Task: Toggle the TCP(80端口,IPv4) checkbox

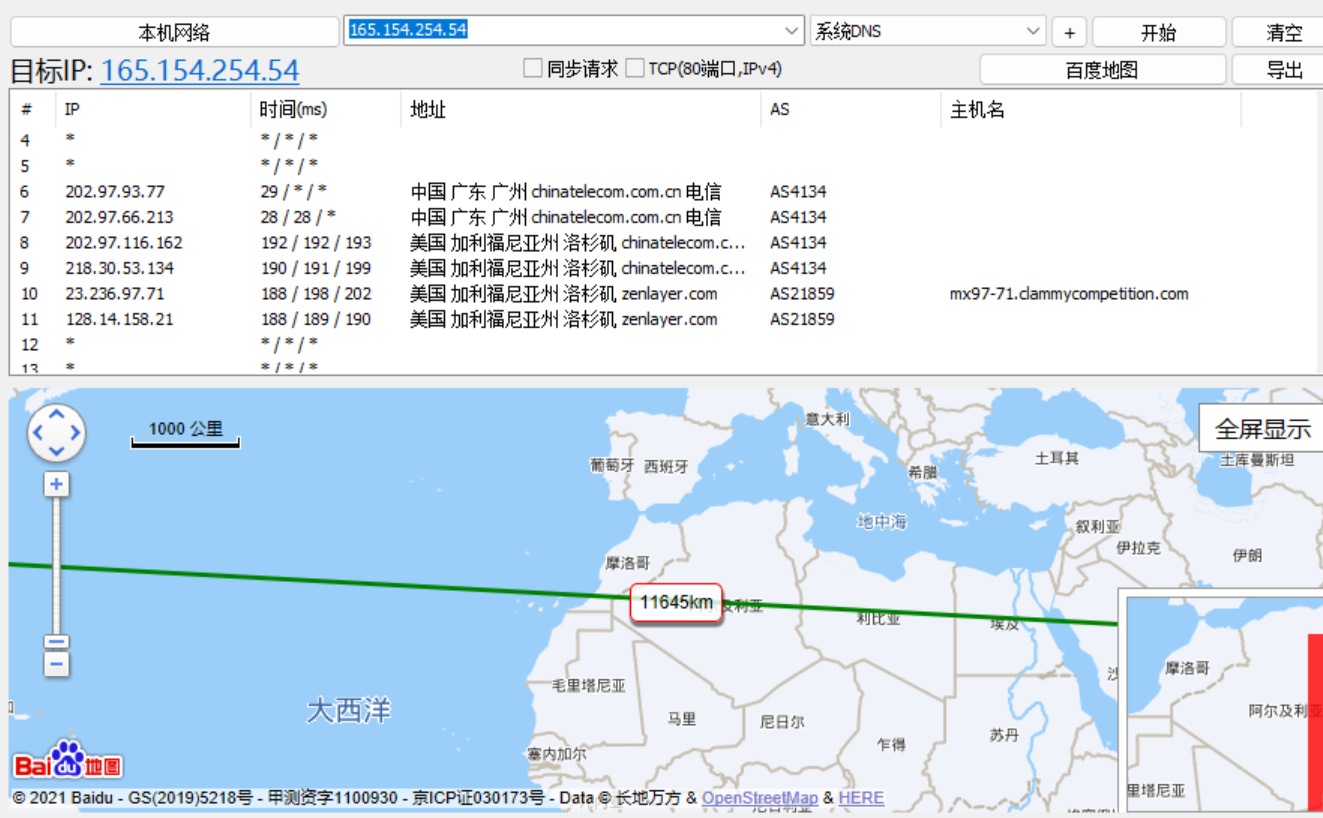Action: pos(635,69)
